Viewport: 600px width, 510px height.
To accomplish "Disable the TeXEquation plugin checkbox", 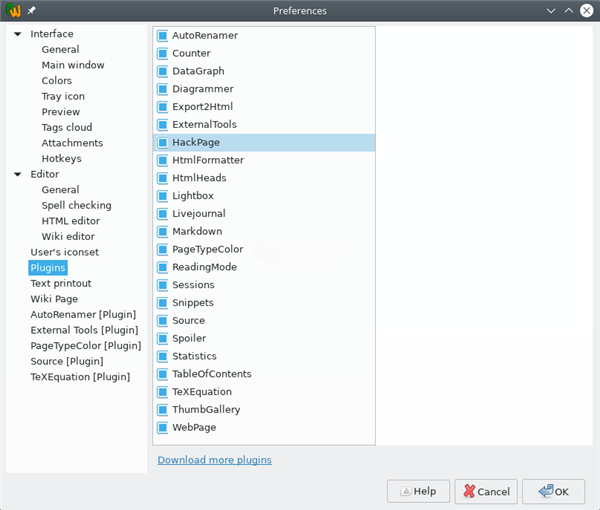I will pos(163,392).
